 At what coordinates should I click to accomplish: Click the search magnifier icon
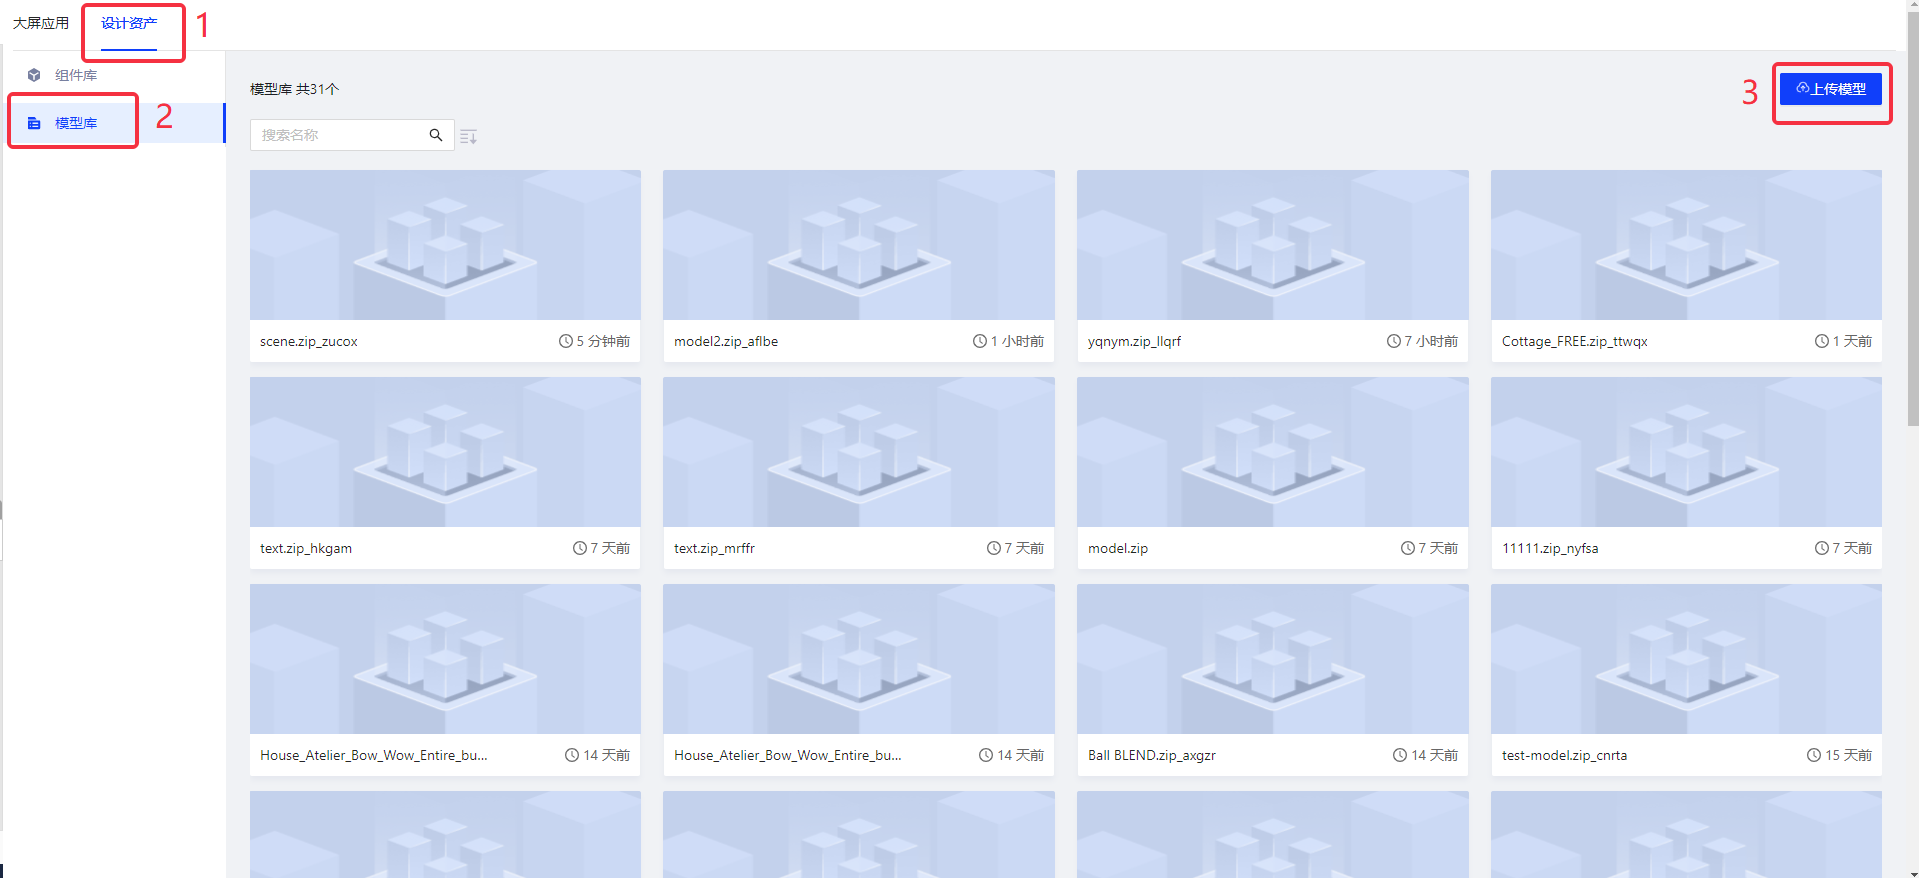tap(436, 135)
